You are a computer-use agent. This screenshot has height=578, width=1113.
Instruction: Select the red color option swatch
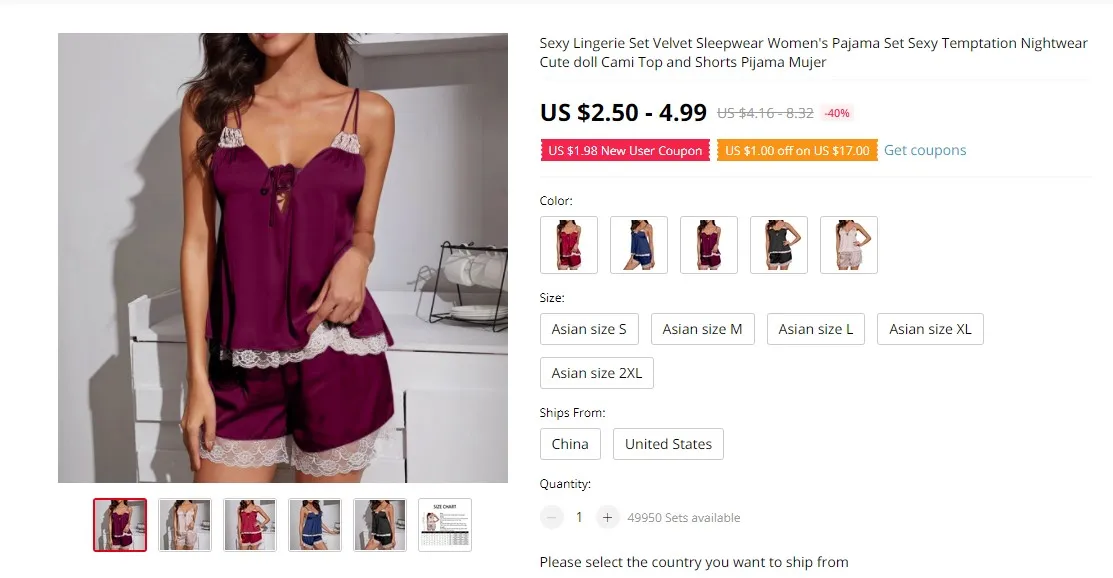pyautogui.click(x=569, y=245)
